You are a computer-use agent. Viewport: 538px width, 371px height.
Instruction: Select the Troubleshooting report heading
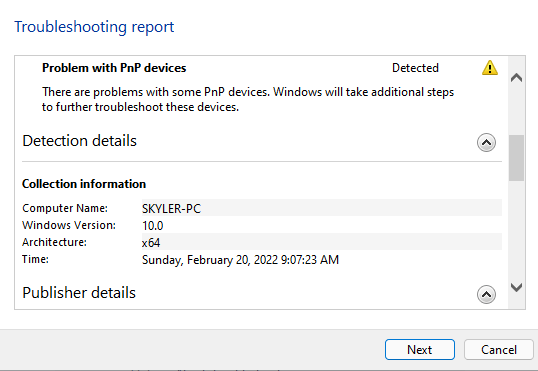pyautogui.click(x=94, y=27)
